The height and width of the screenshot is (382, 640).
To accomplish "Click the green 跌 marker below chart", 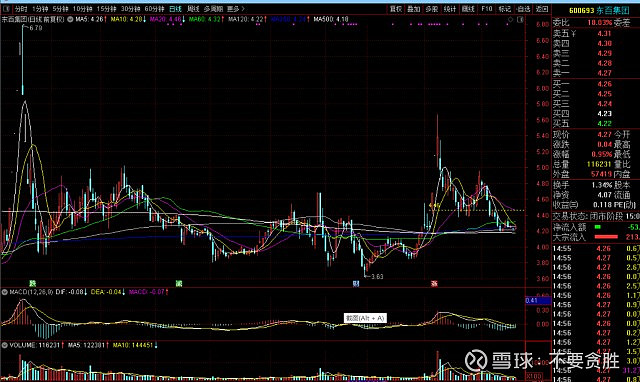I will click(33, 283).
